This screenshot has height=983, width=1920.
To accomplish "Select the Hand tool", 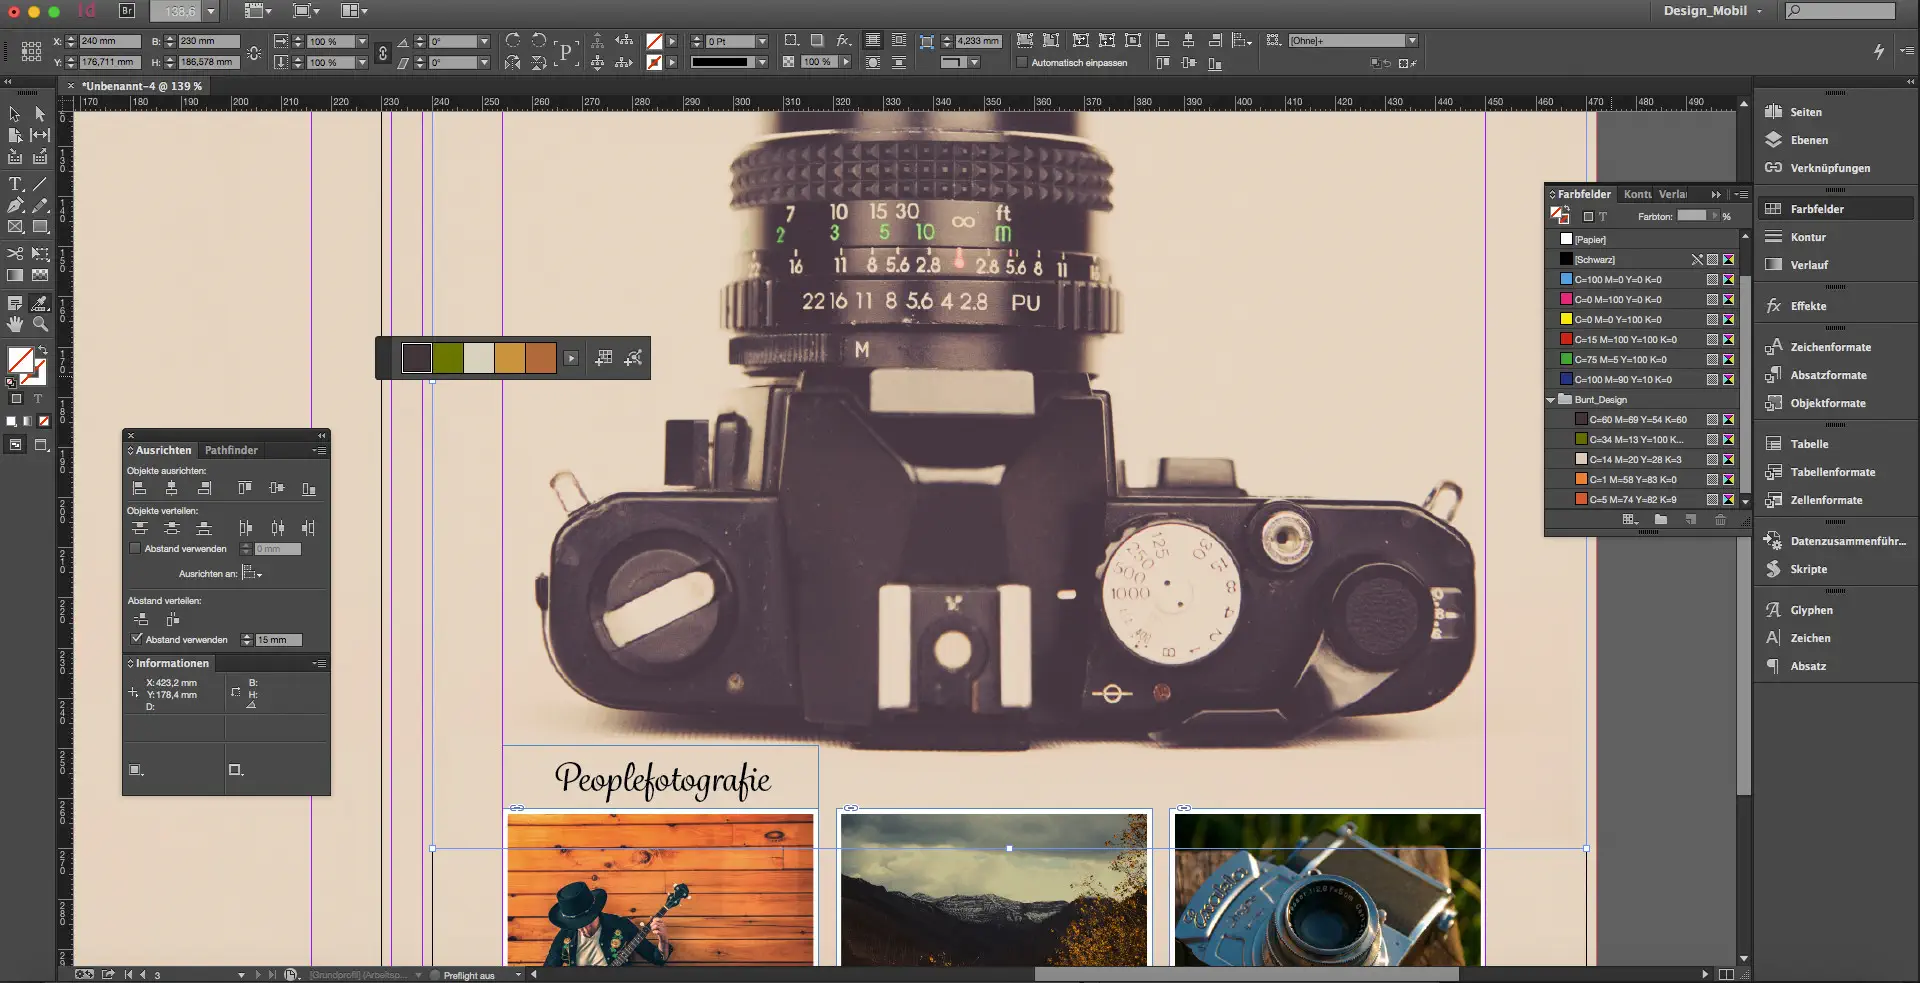I will pyautogui.click(x=15, y=324).
